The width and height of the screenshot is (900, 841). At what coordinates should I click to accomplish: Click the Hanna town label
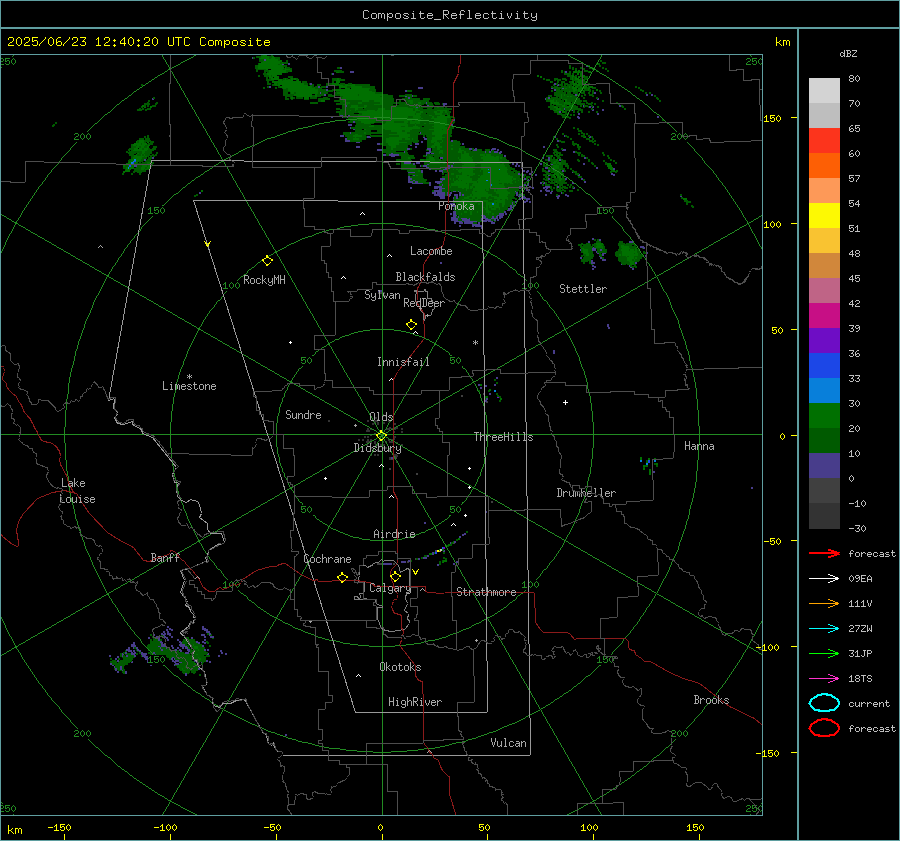click(x=699, y=446)
